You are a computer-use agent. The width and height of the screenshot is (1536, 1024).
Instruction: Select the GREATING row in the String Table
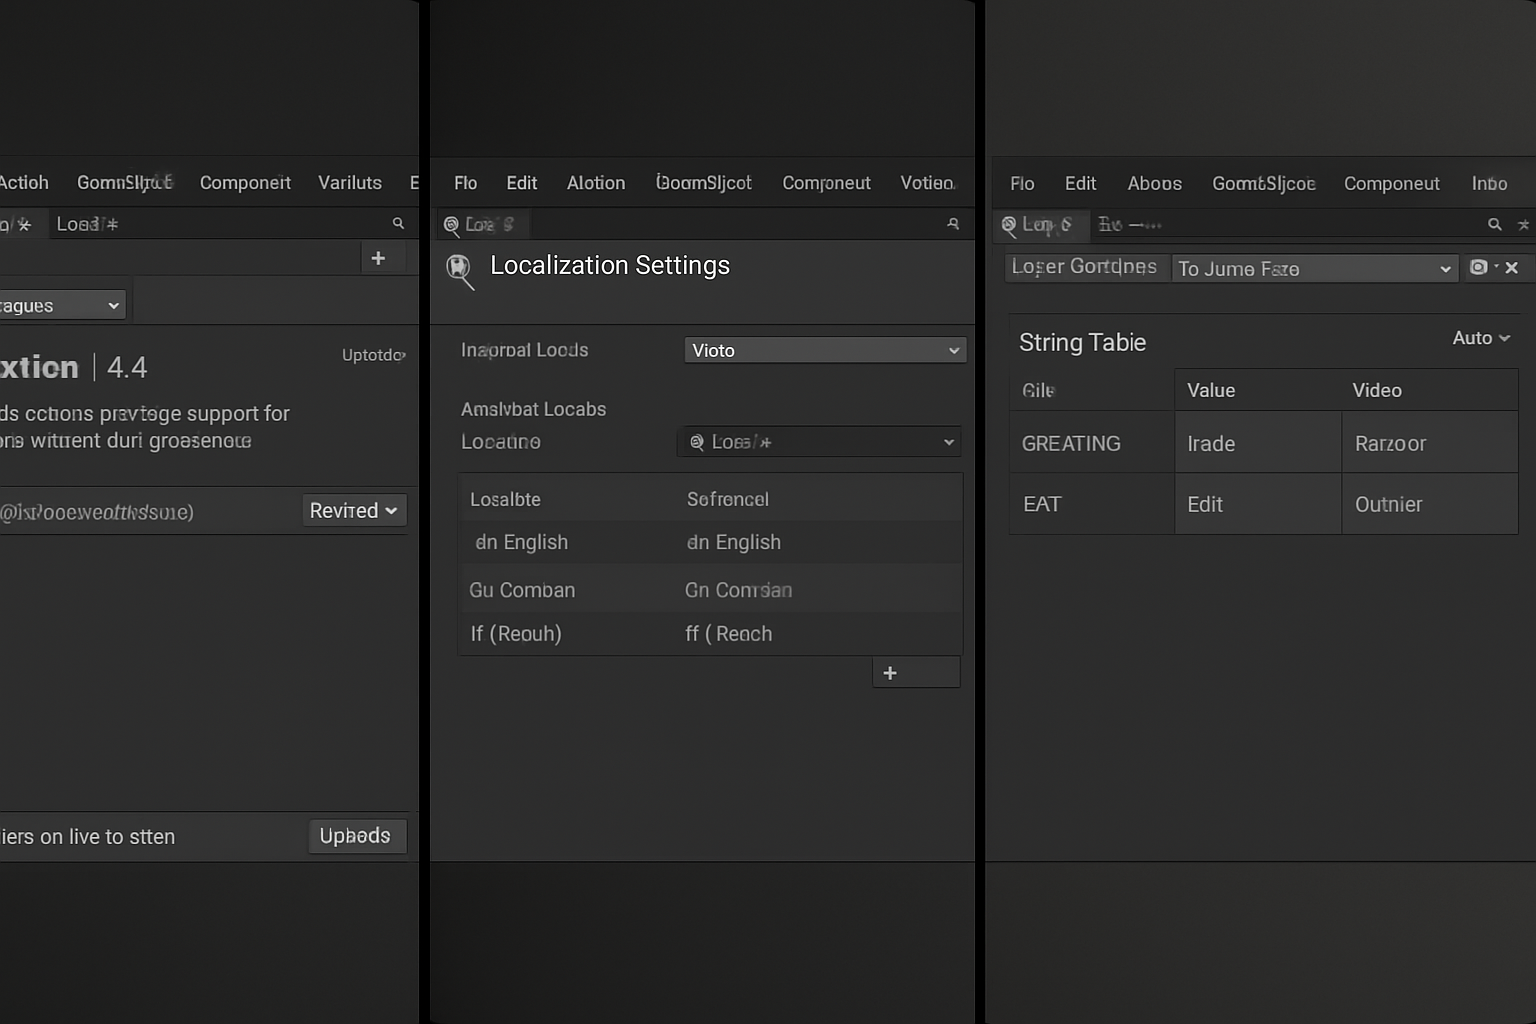pyautogui.click(x=1070, y=443)
